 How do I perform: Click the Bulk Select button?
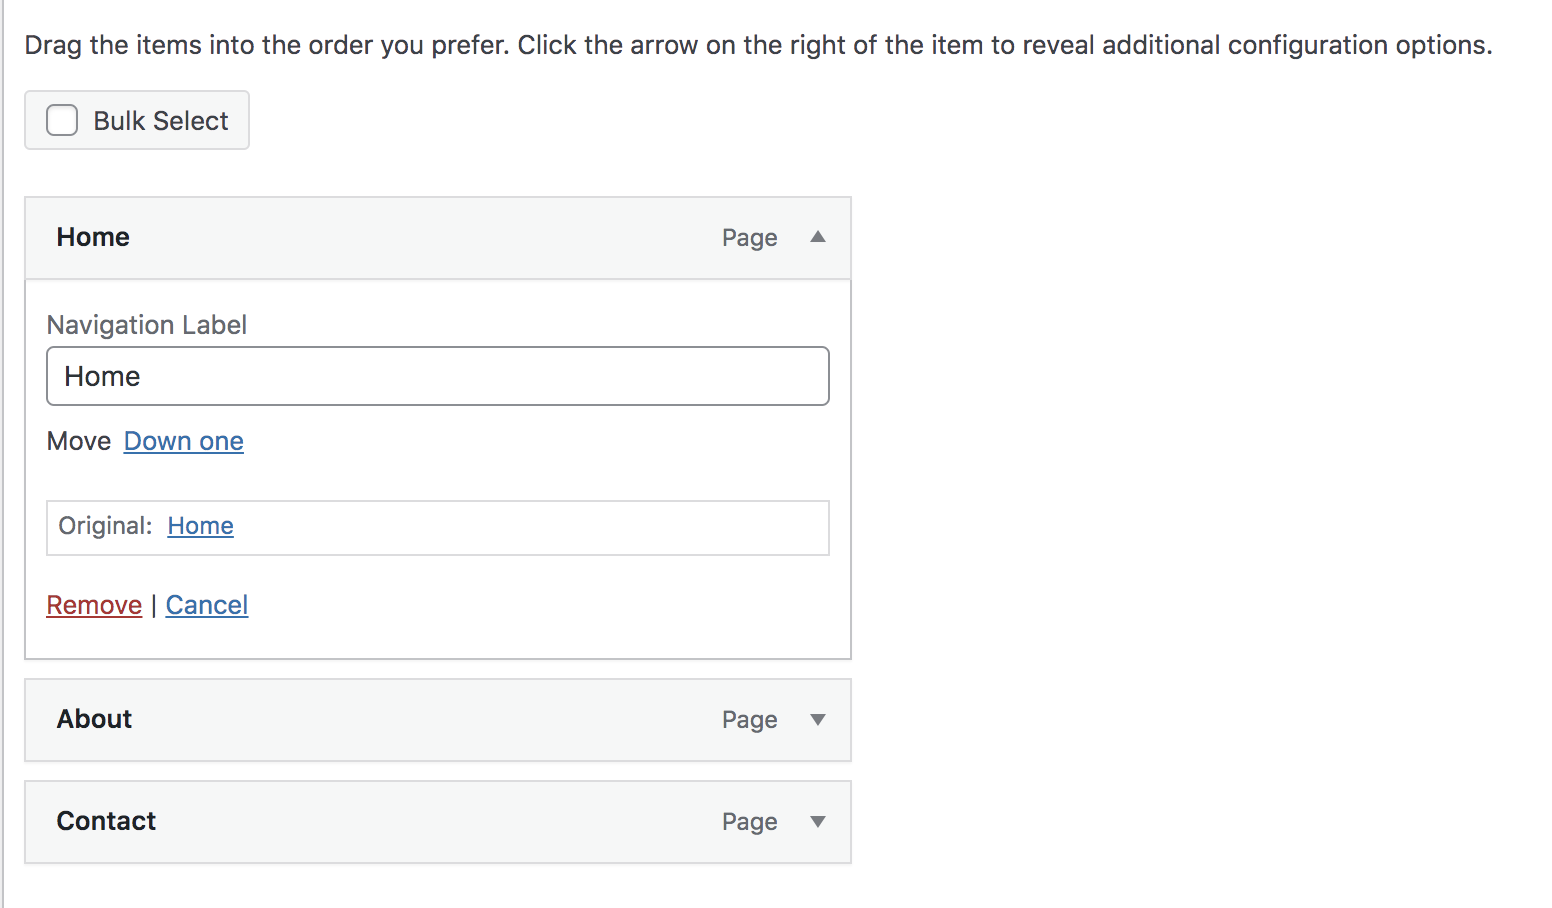coord(136,119)
